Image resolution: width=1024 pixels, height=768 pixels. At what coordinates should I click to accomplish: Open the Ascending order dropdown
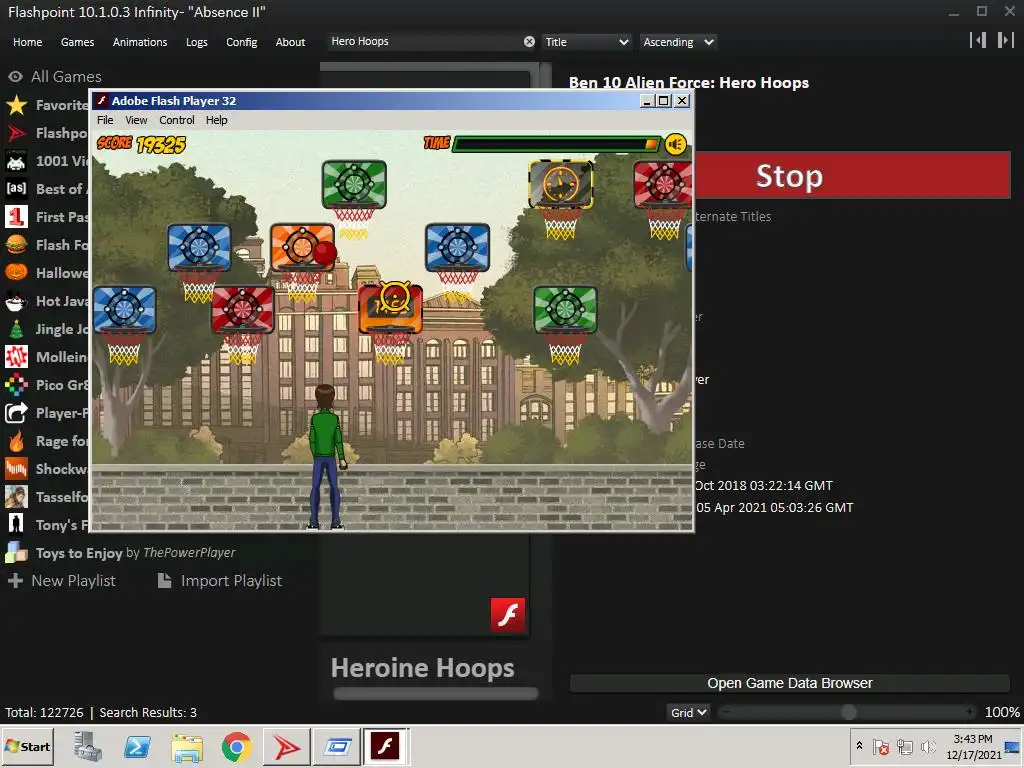click(x=678, y=42)
